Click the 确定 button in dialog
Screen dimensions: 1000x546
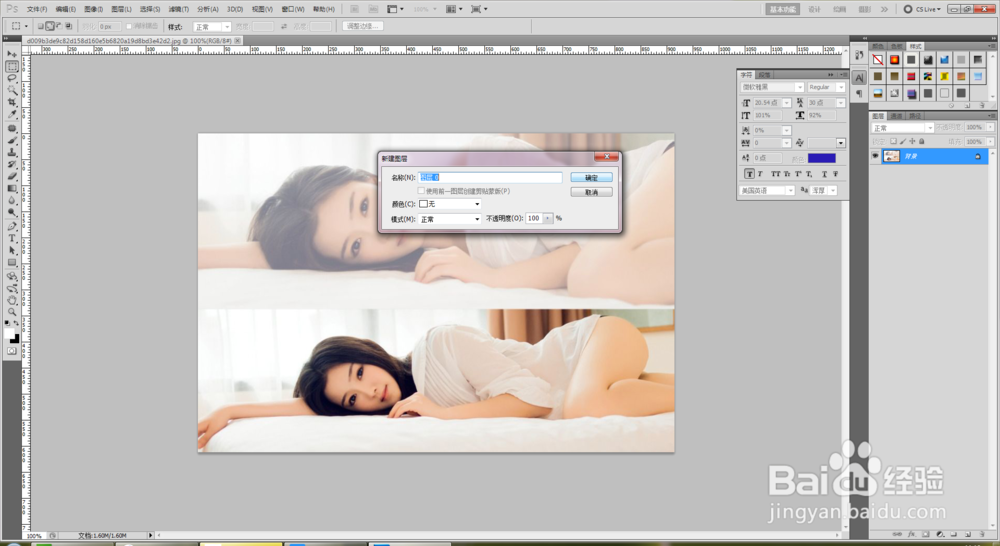point(591,177)
